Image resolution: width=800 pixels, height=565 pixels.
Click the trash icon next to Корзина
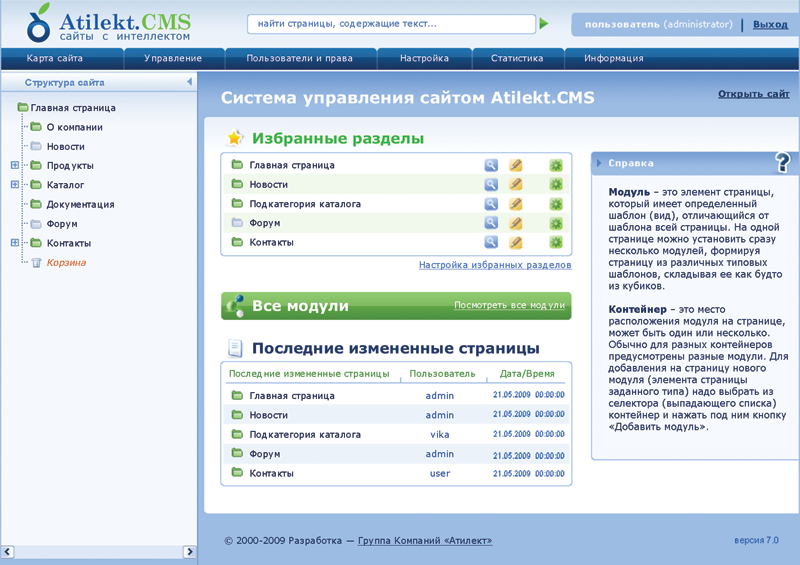[36, 263]
